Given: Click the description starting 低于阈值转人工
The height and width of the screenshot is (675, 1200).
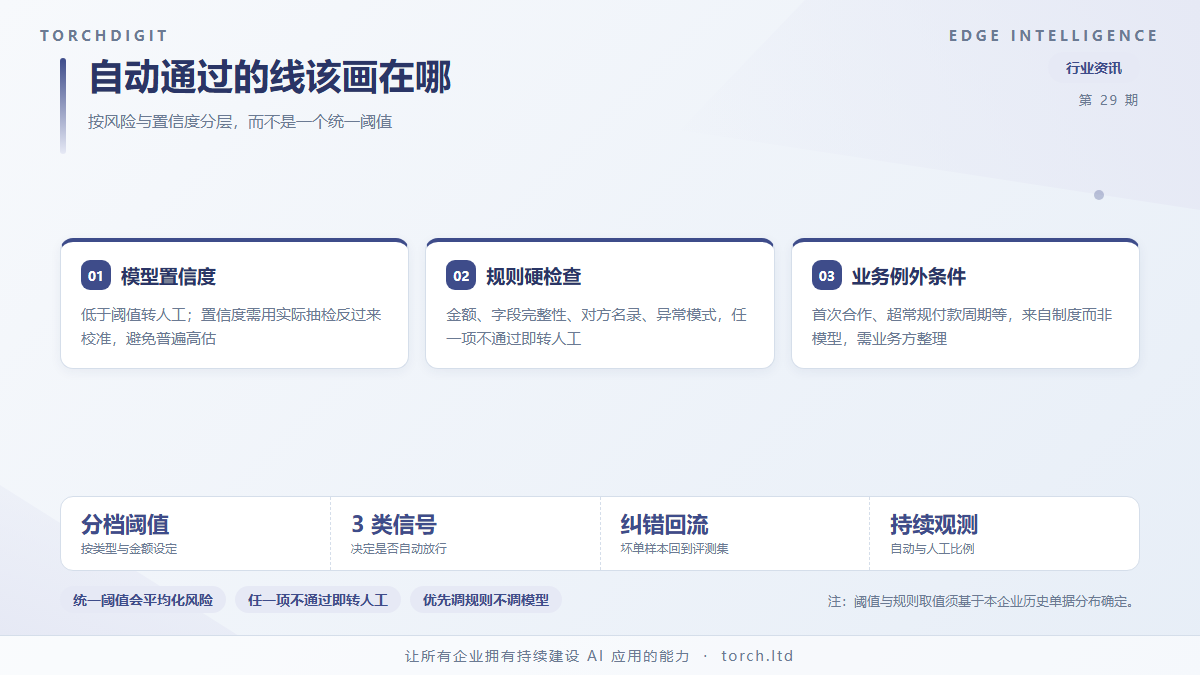Looking at the screenshot, I should [231, 327].
